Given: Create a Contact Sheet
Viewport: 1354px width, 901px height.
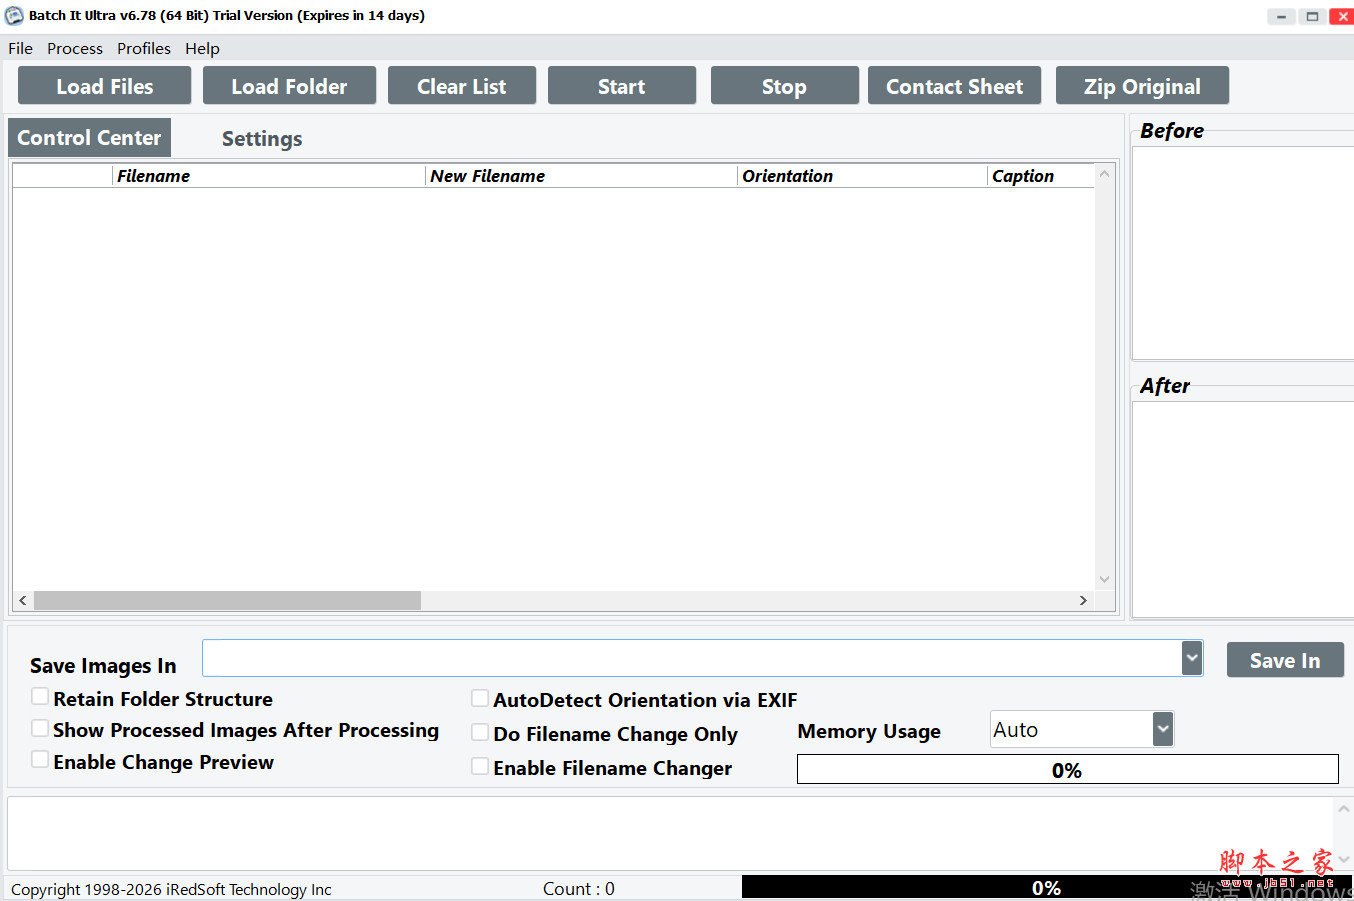Looking at the screenshot, I should 954,86.
